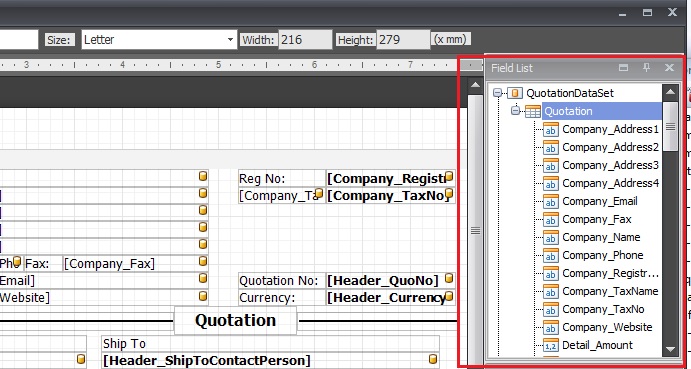Image resolution: width=691 pixels, height=369 pixels.
Task: Select the [Header_QuoNo] report field
Action: (390, 280)
